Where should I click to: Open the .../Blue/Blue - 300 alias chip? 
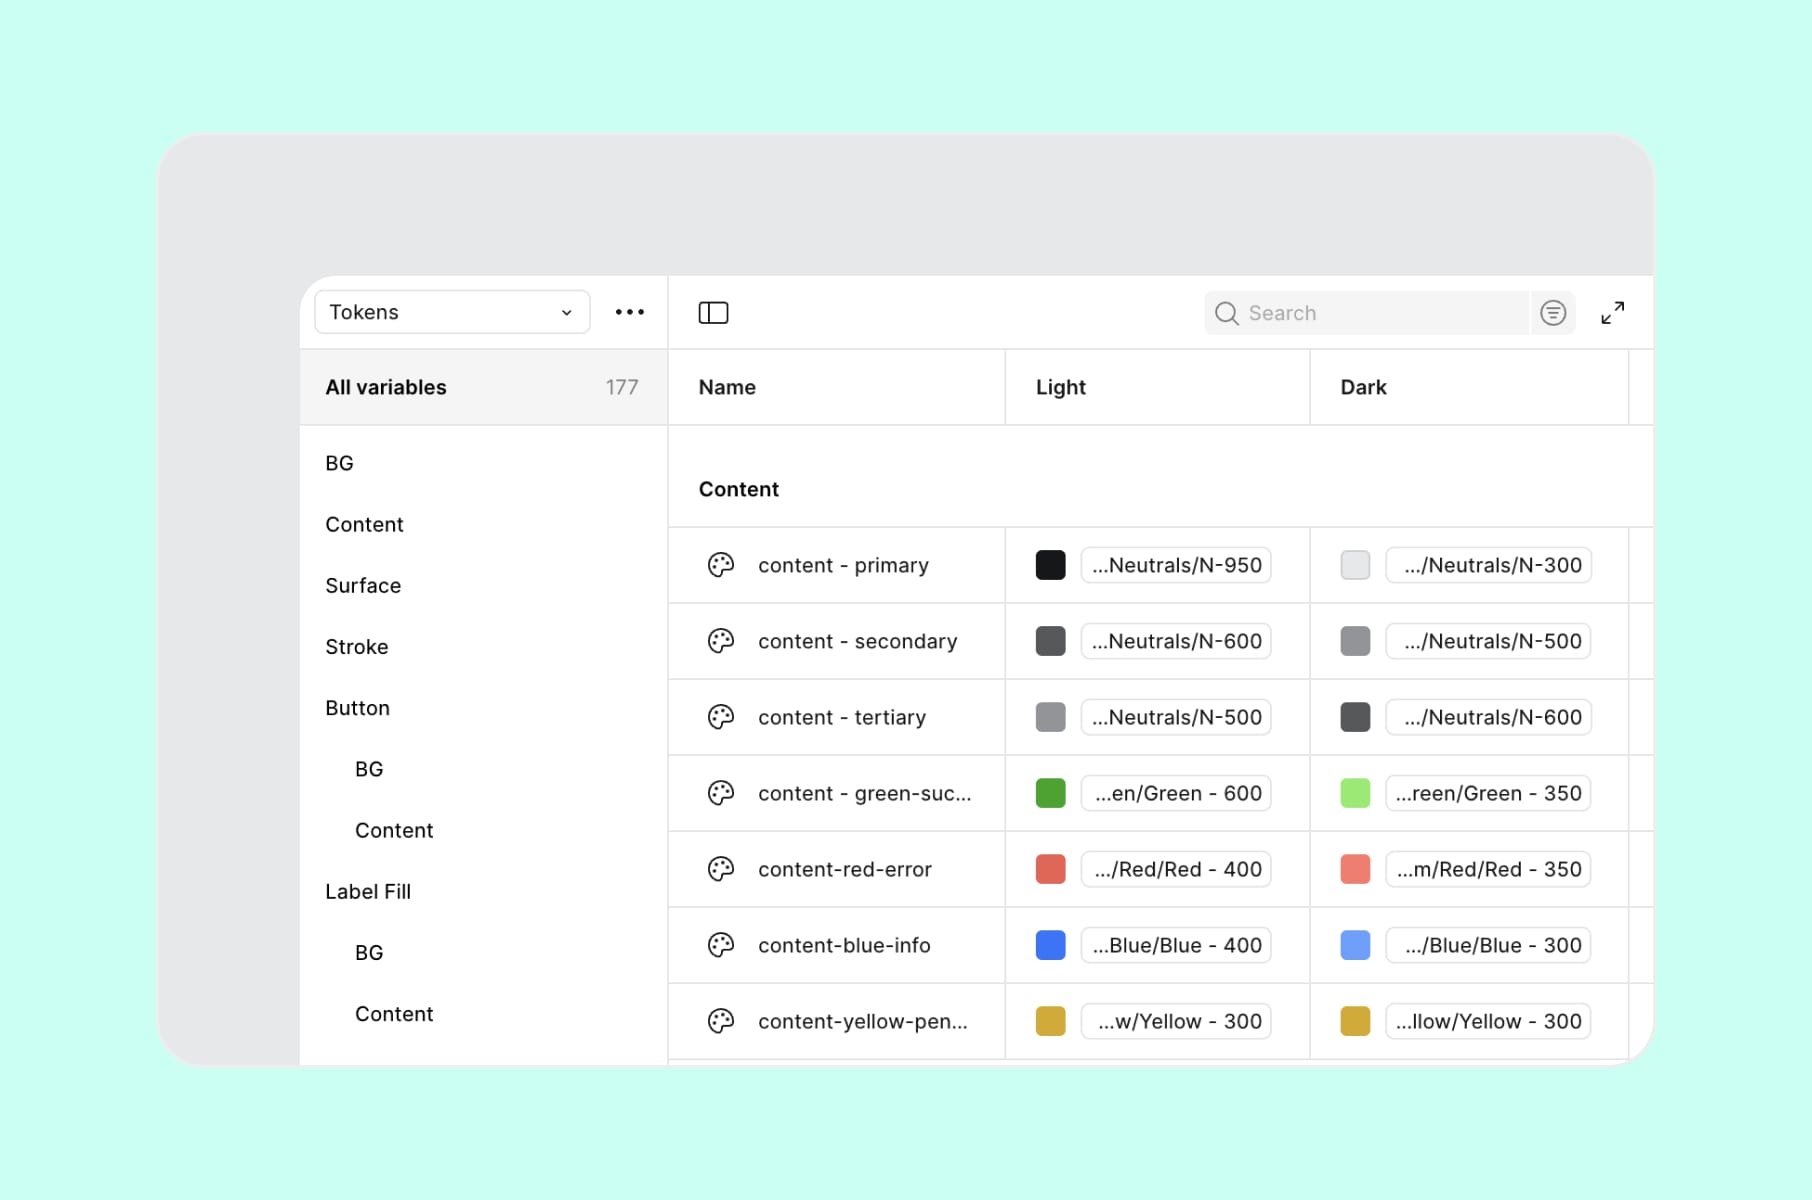[x=1488, y=945]
